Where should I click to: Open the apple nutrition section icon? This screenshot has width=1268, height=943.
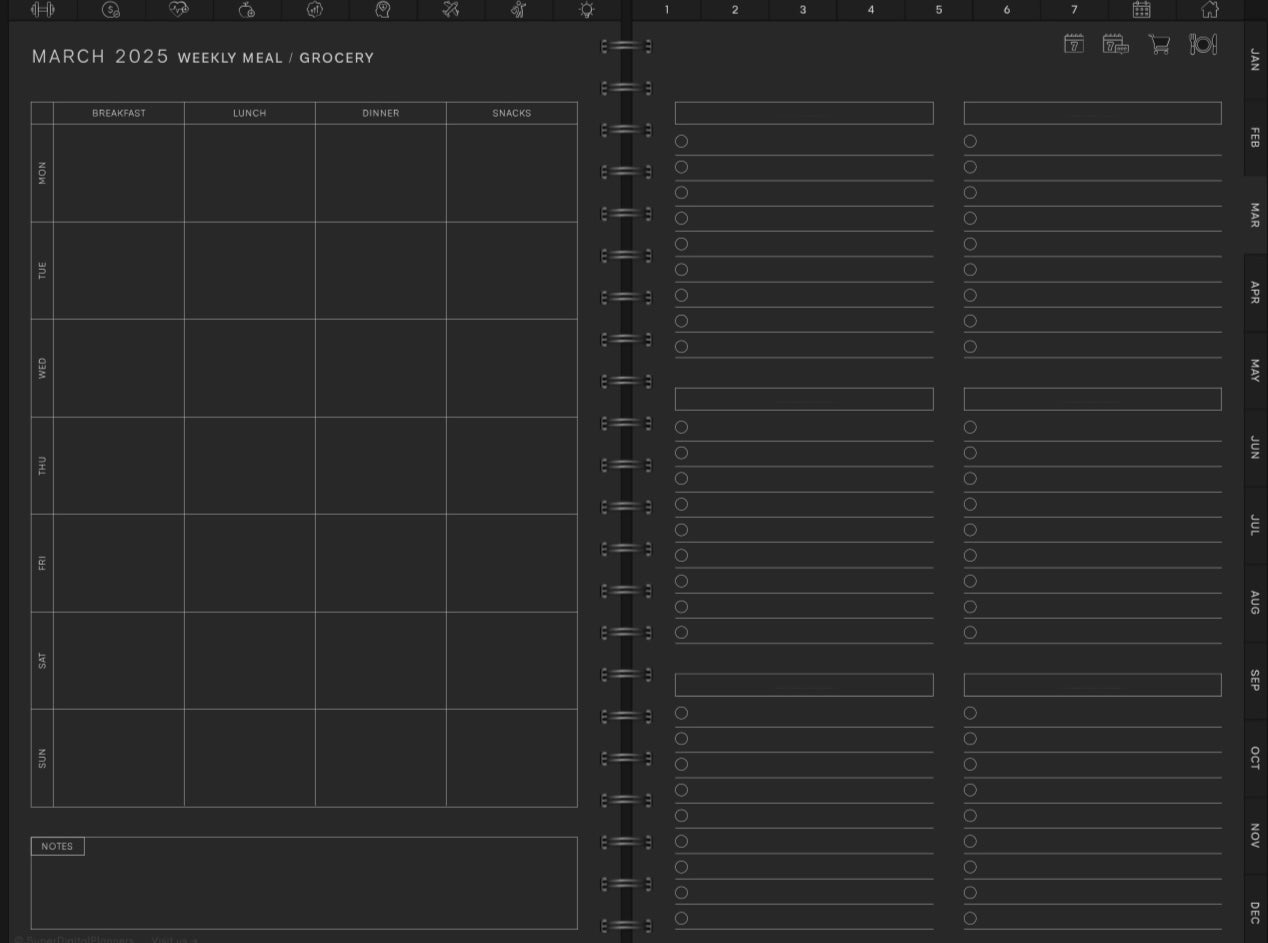(247, 10)
